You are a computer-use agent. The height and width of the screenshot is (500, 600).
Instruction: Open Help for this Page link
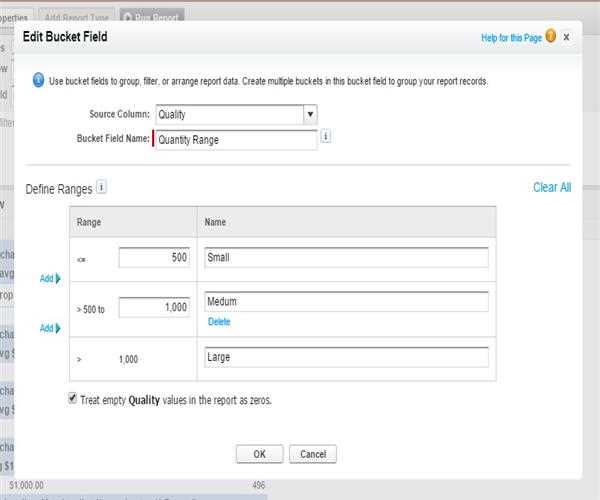tap(511, 38)
